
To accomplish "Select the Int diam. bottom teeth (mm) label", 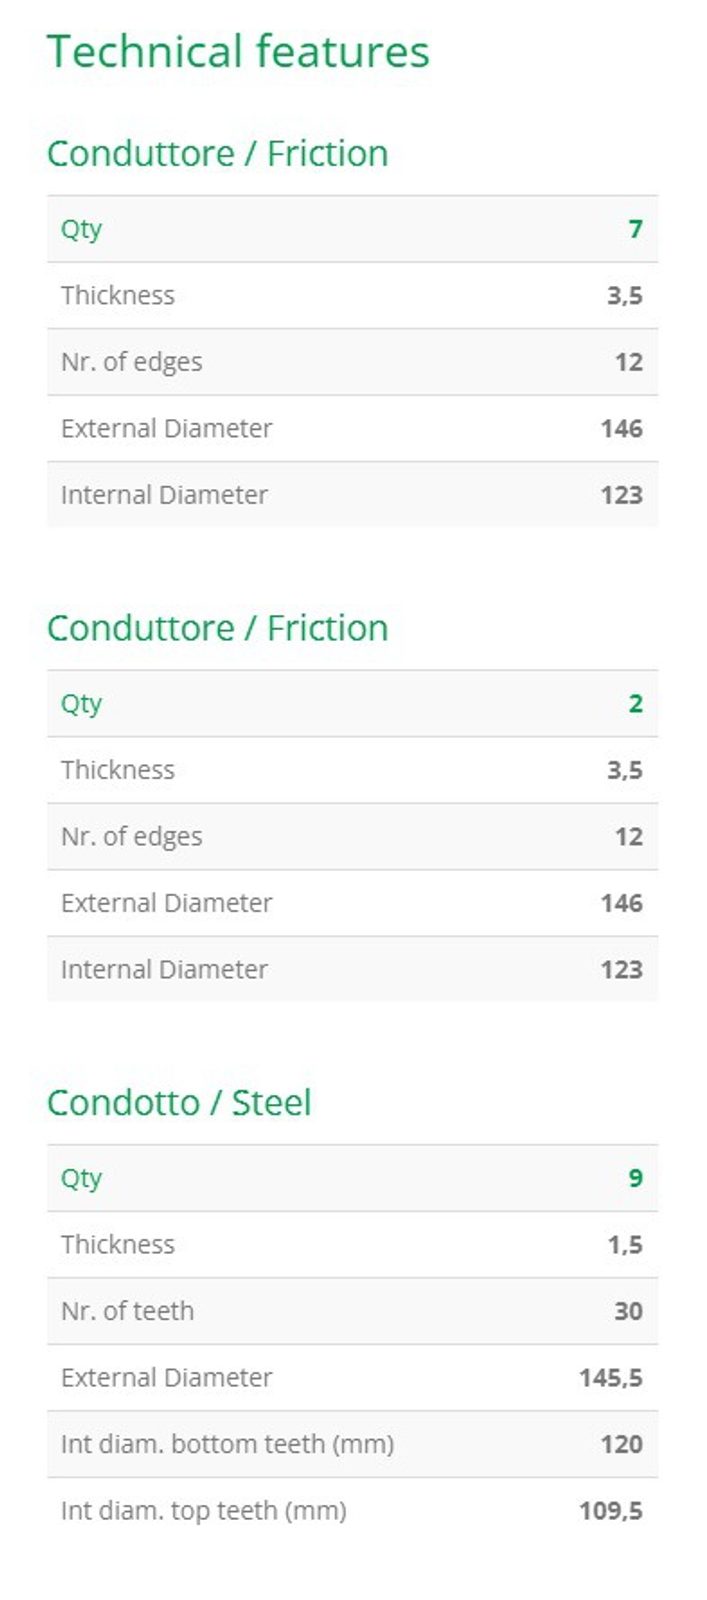I will (227, 1444).
